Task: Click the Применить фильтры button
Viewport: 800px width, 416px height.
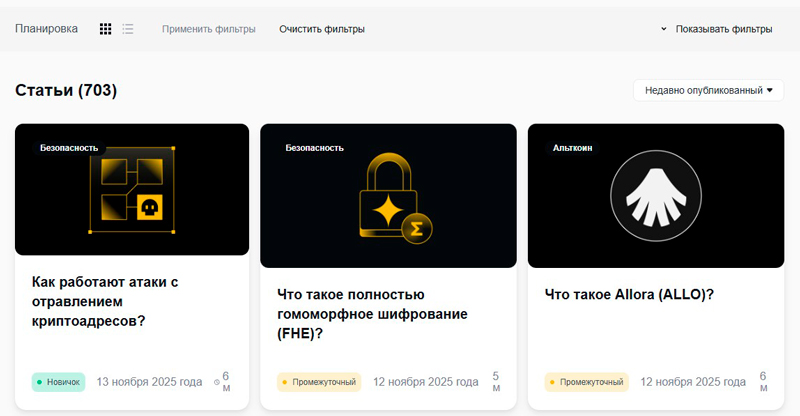Action: 208,29
